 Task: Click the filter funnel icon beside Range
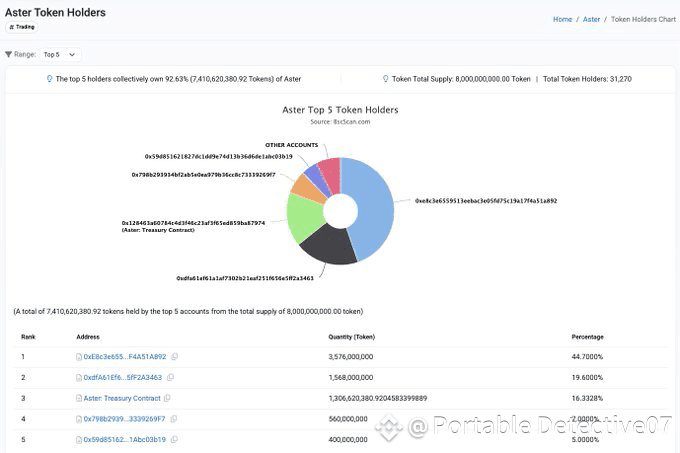click(x=8, y=54)
